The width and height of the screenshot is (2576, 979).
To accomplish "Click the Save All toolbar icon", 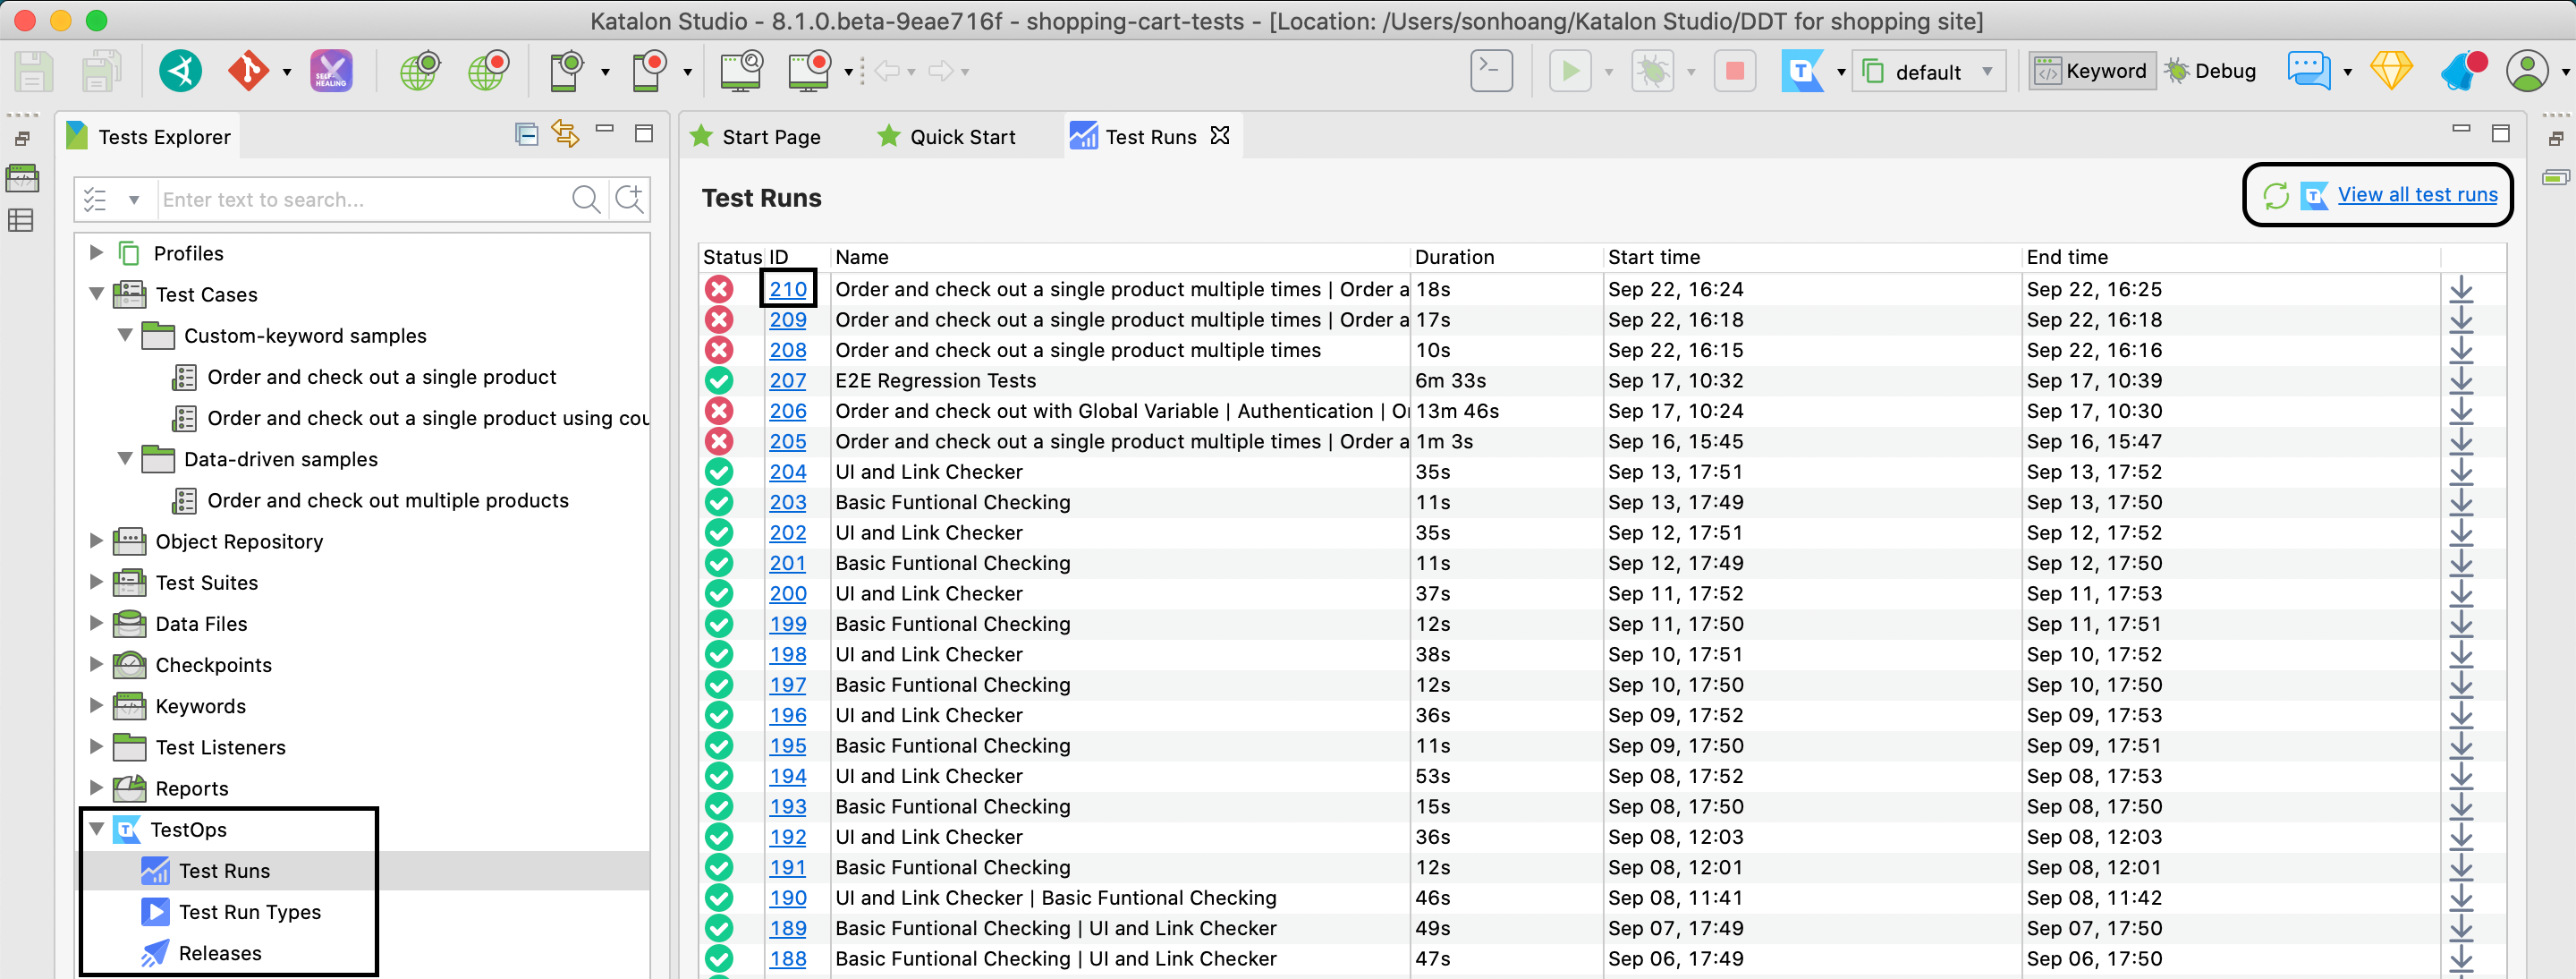I will 101,71.
